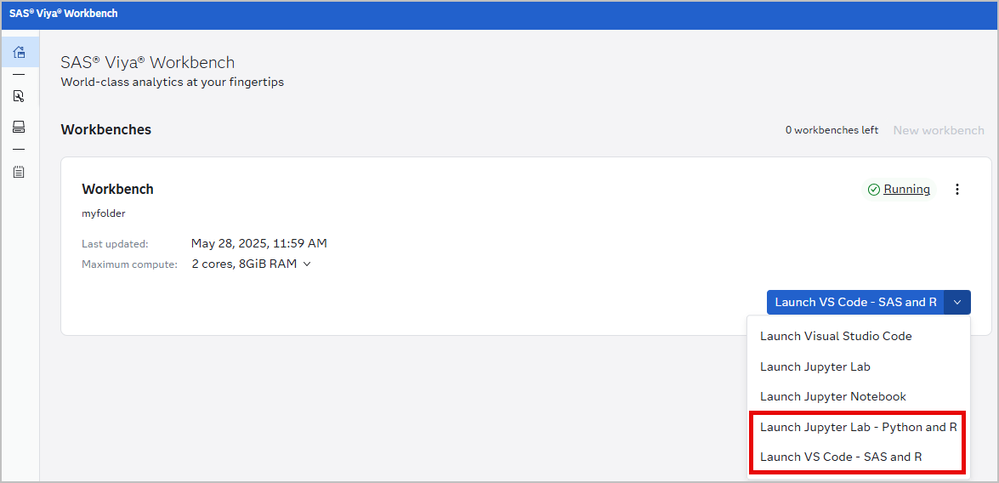Click the Workbench card title
The width and height of the screenshot is (999, 483).
(117, 189)
